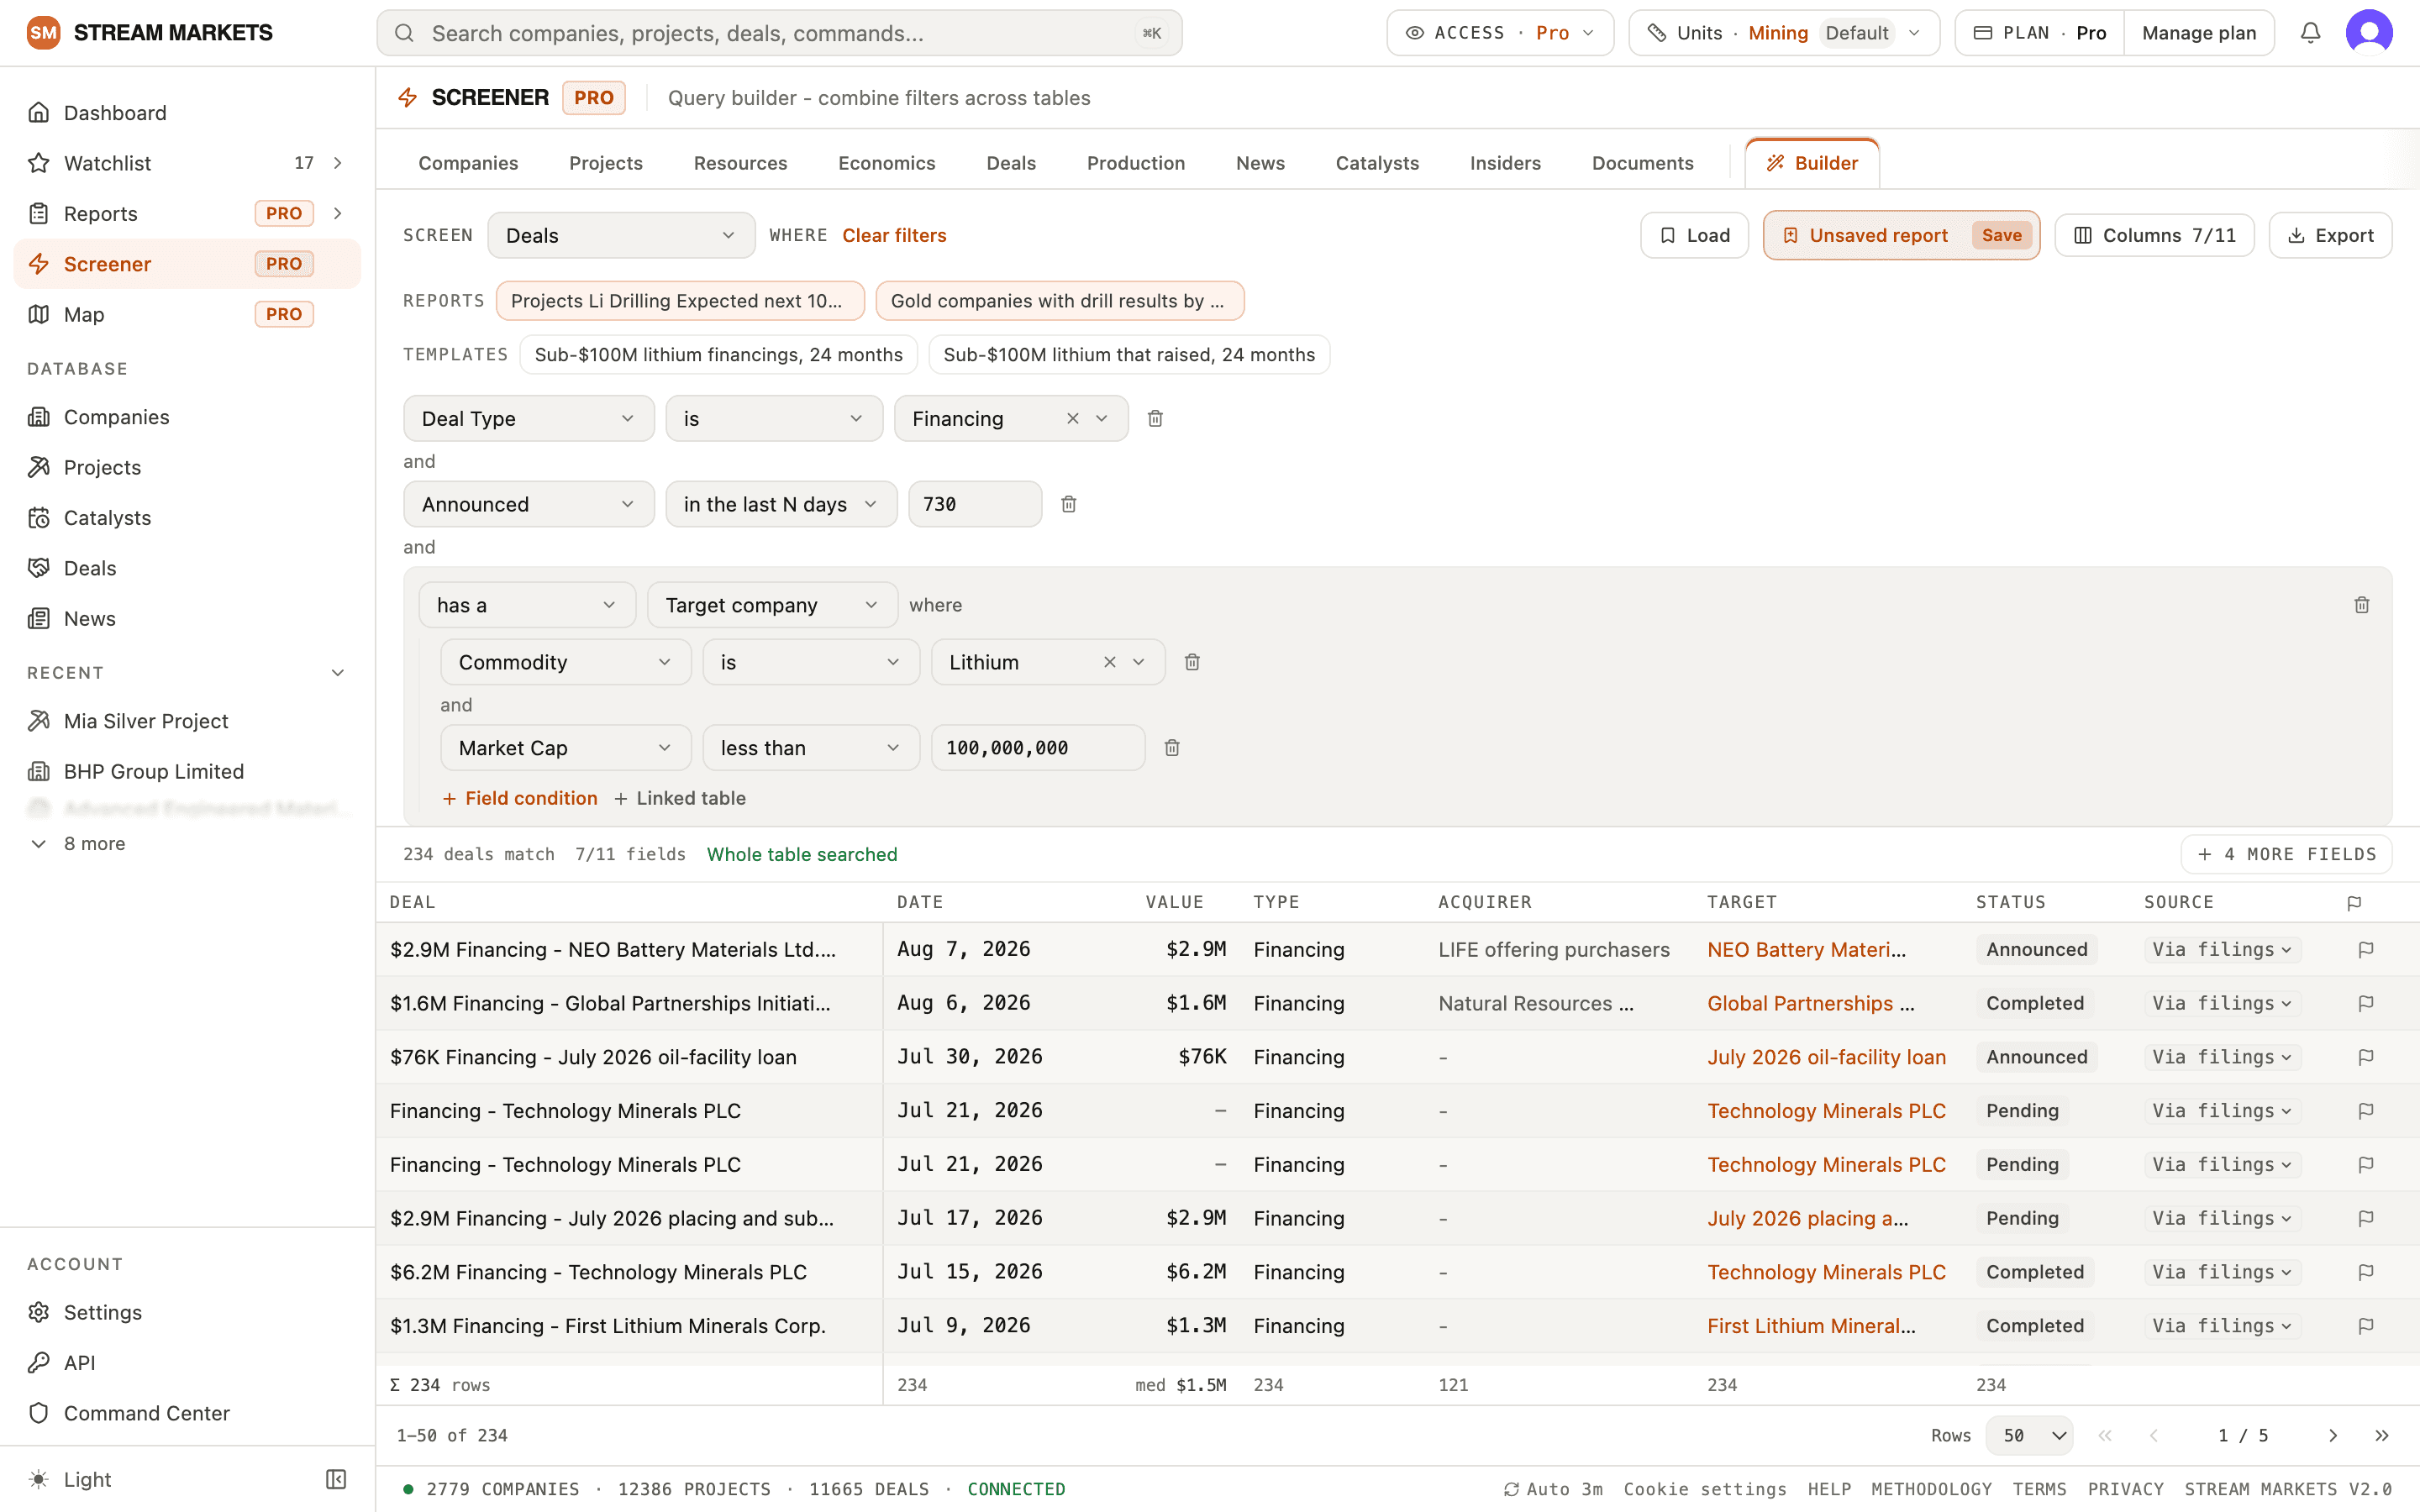The image size is (2420, 1512).
Task: Delete the Commodity is Lithium condition
Action: pyautogui.click(x=1192, y=662)
